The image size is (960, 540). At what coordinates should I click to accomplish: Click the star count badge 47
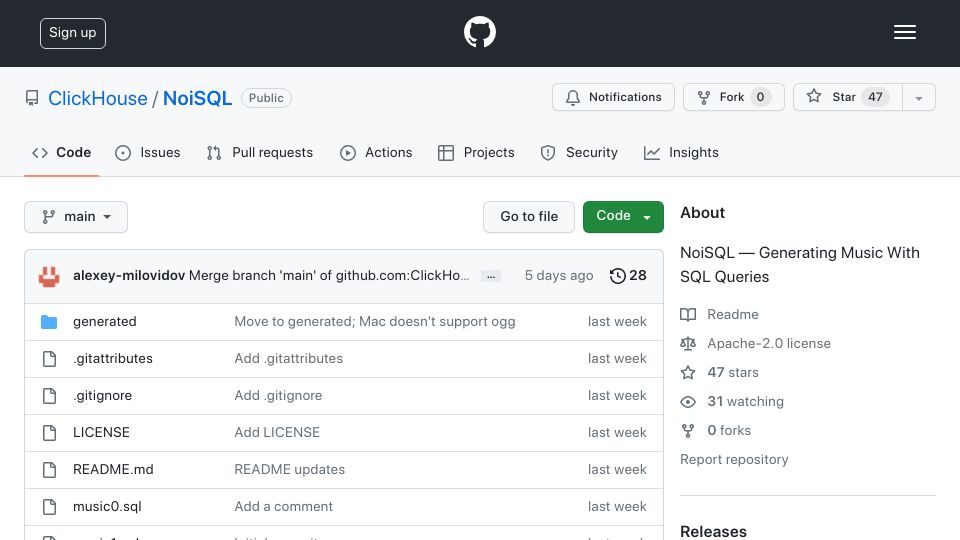875,97
